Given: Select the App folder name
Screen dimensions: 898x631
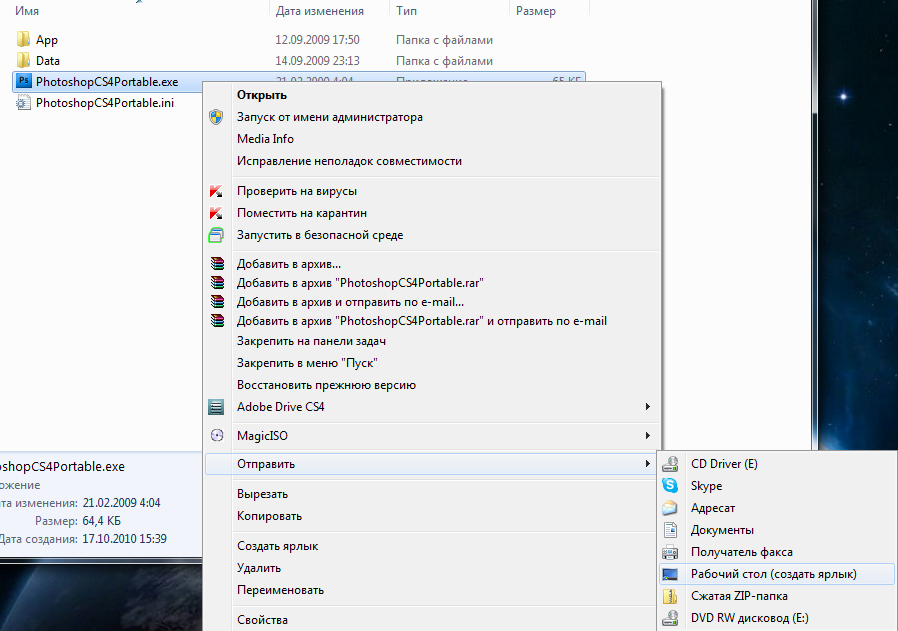Looking at the screenshot, I should click(47, 40).
